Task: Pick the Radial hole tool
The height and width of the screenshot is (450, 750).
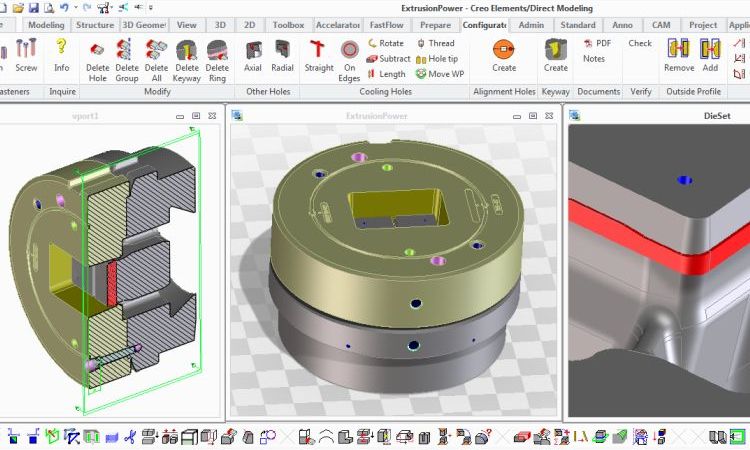Action: pyautogui.click(x=282, y=56)
